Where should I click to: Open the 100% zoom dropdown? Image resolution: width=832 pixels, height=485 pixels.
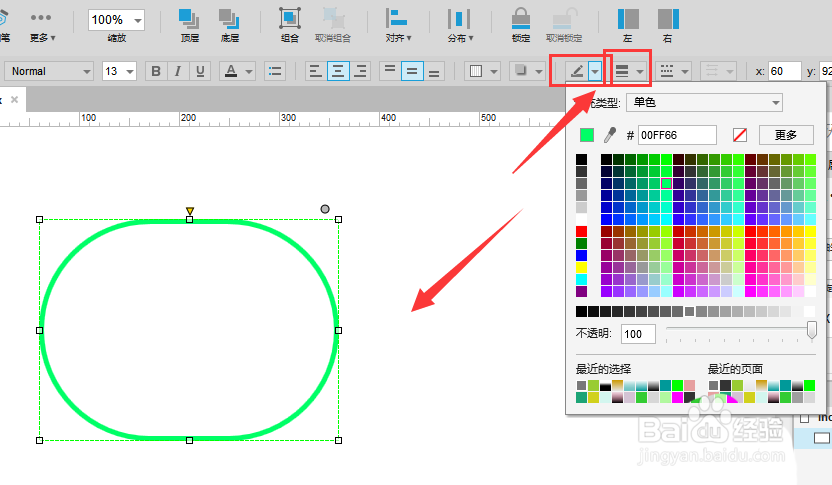tap(138, 21)
